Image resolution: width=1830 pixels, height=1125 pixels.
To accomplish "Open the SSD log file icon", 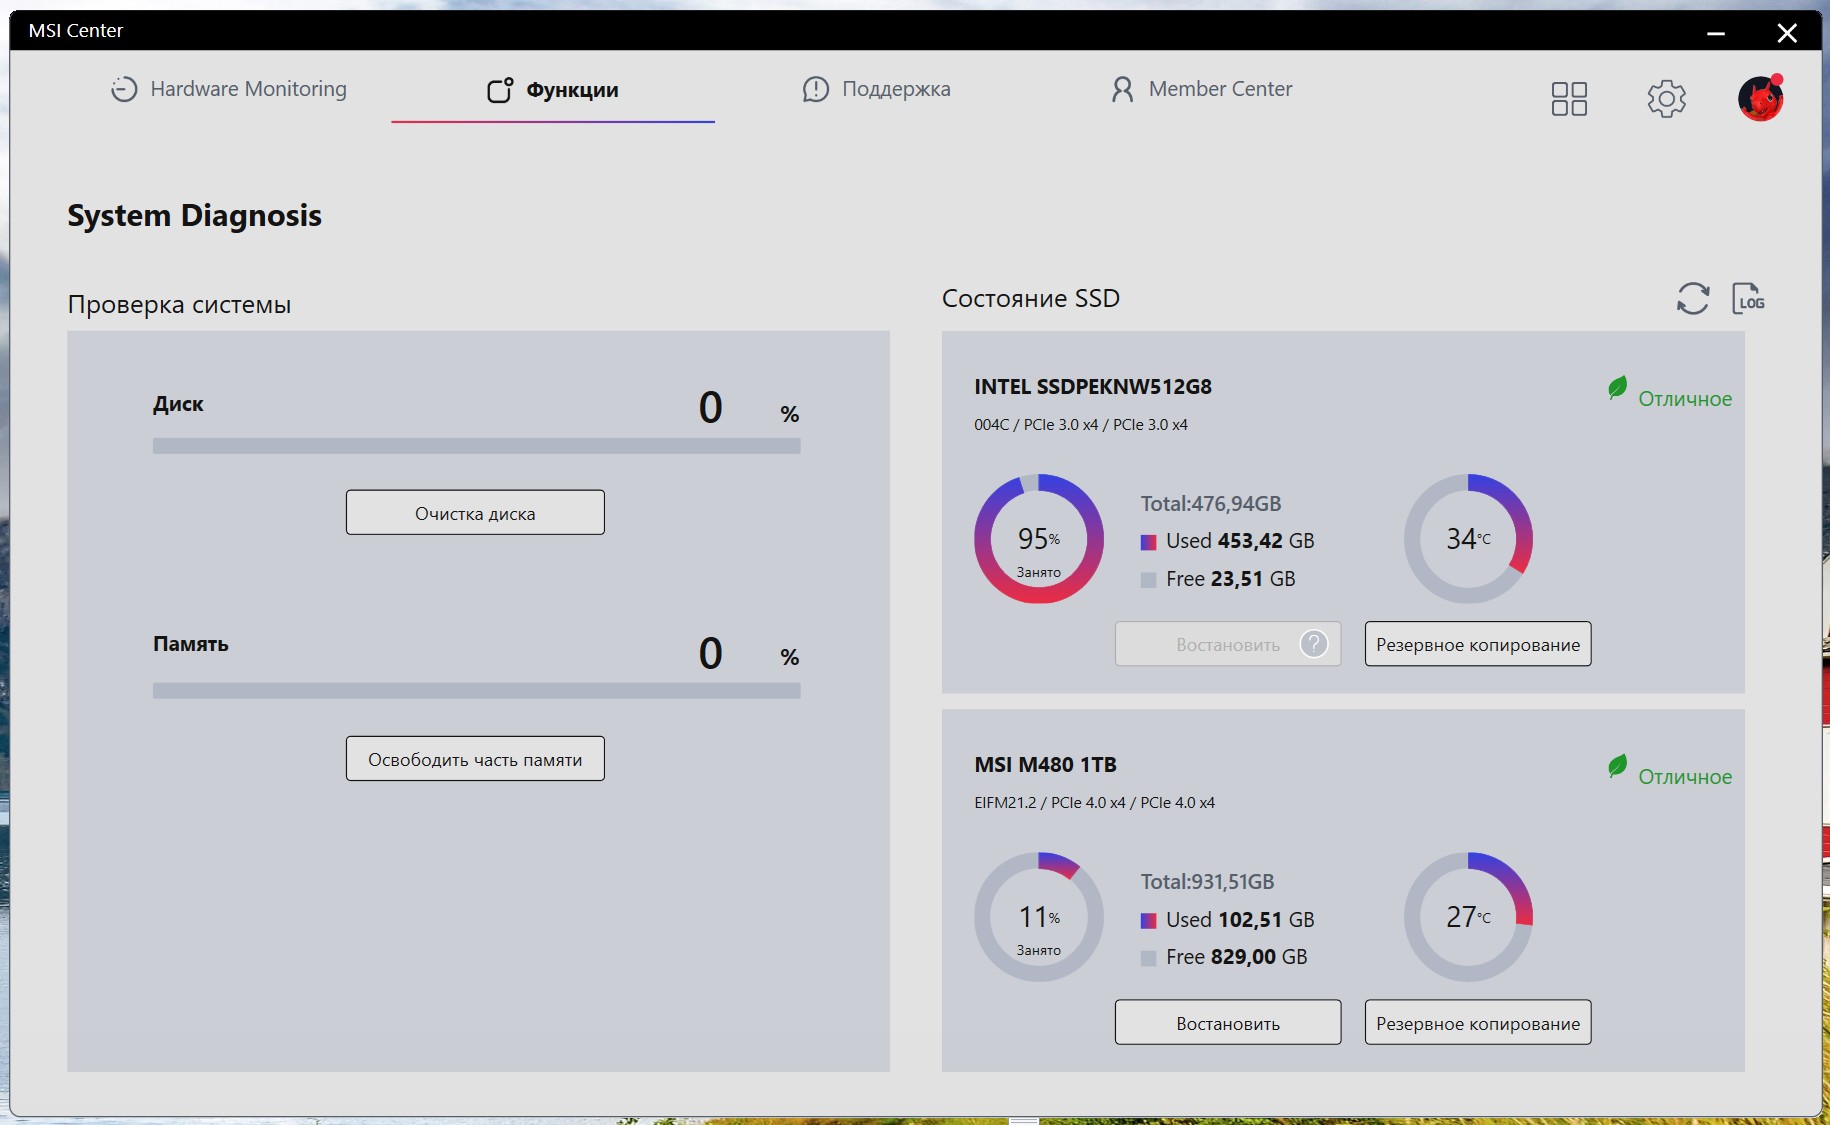I will tap(1748, 298).
